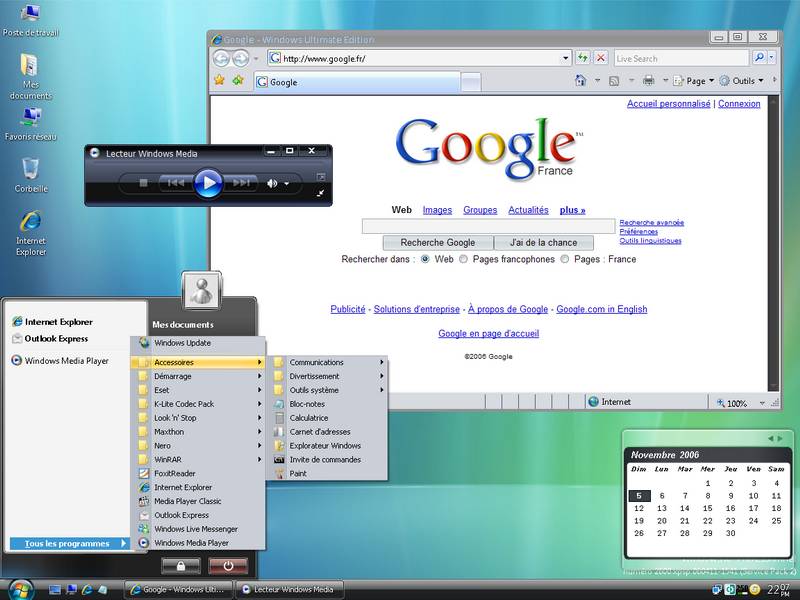Click Add to Favorites icon
800x600 pixels.
pyautogui.click(x=238, y=80)
